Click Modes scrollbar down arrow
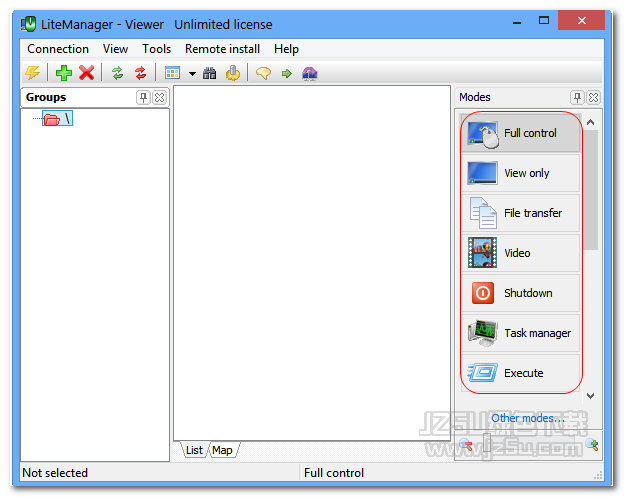624x497 pixels. [591, 396]
